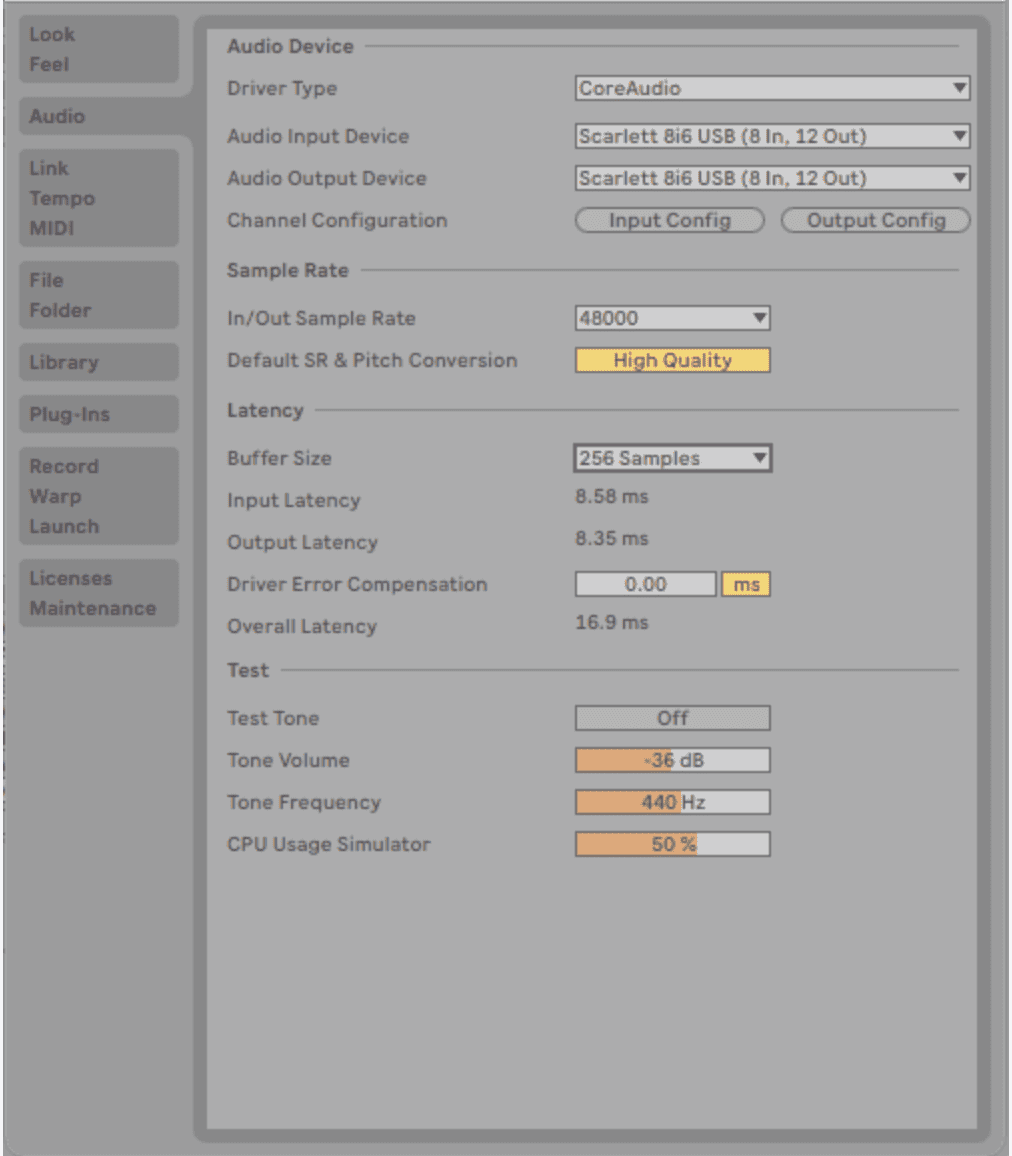1012x1156 pixels.
Task: Adjust the Tone Volume slider
Action: click(671, 759)
